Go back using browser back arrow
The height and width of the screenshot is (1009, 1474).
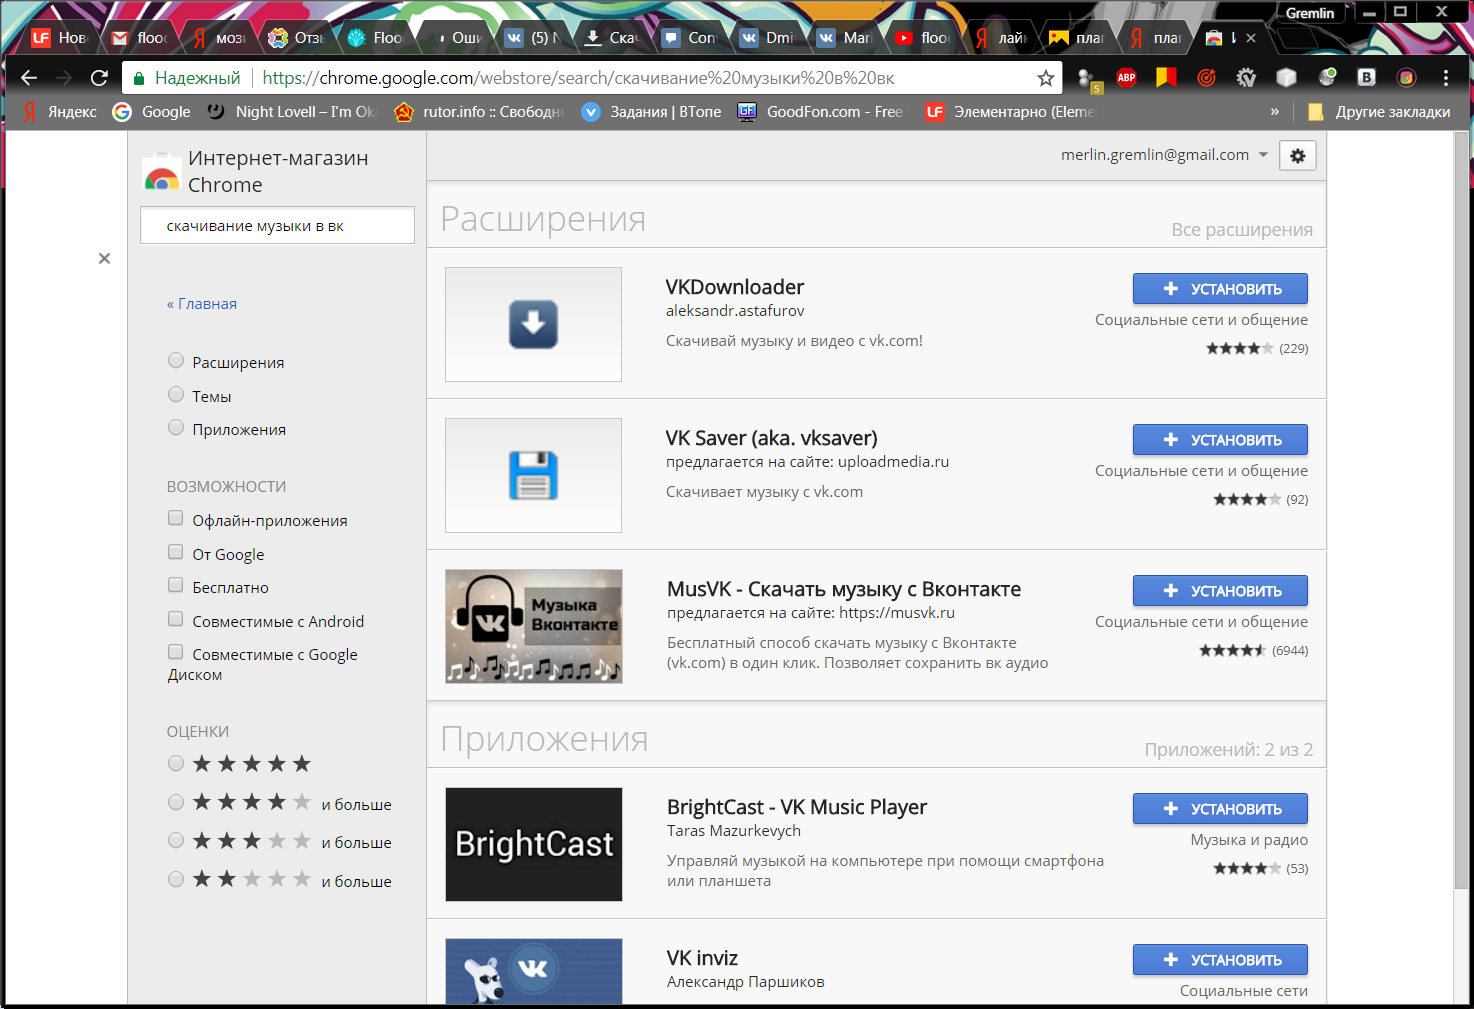point(29,77)
